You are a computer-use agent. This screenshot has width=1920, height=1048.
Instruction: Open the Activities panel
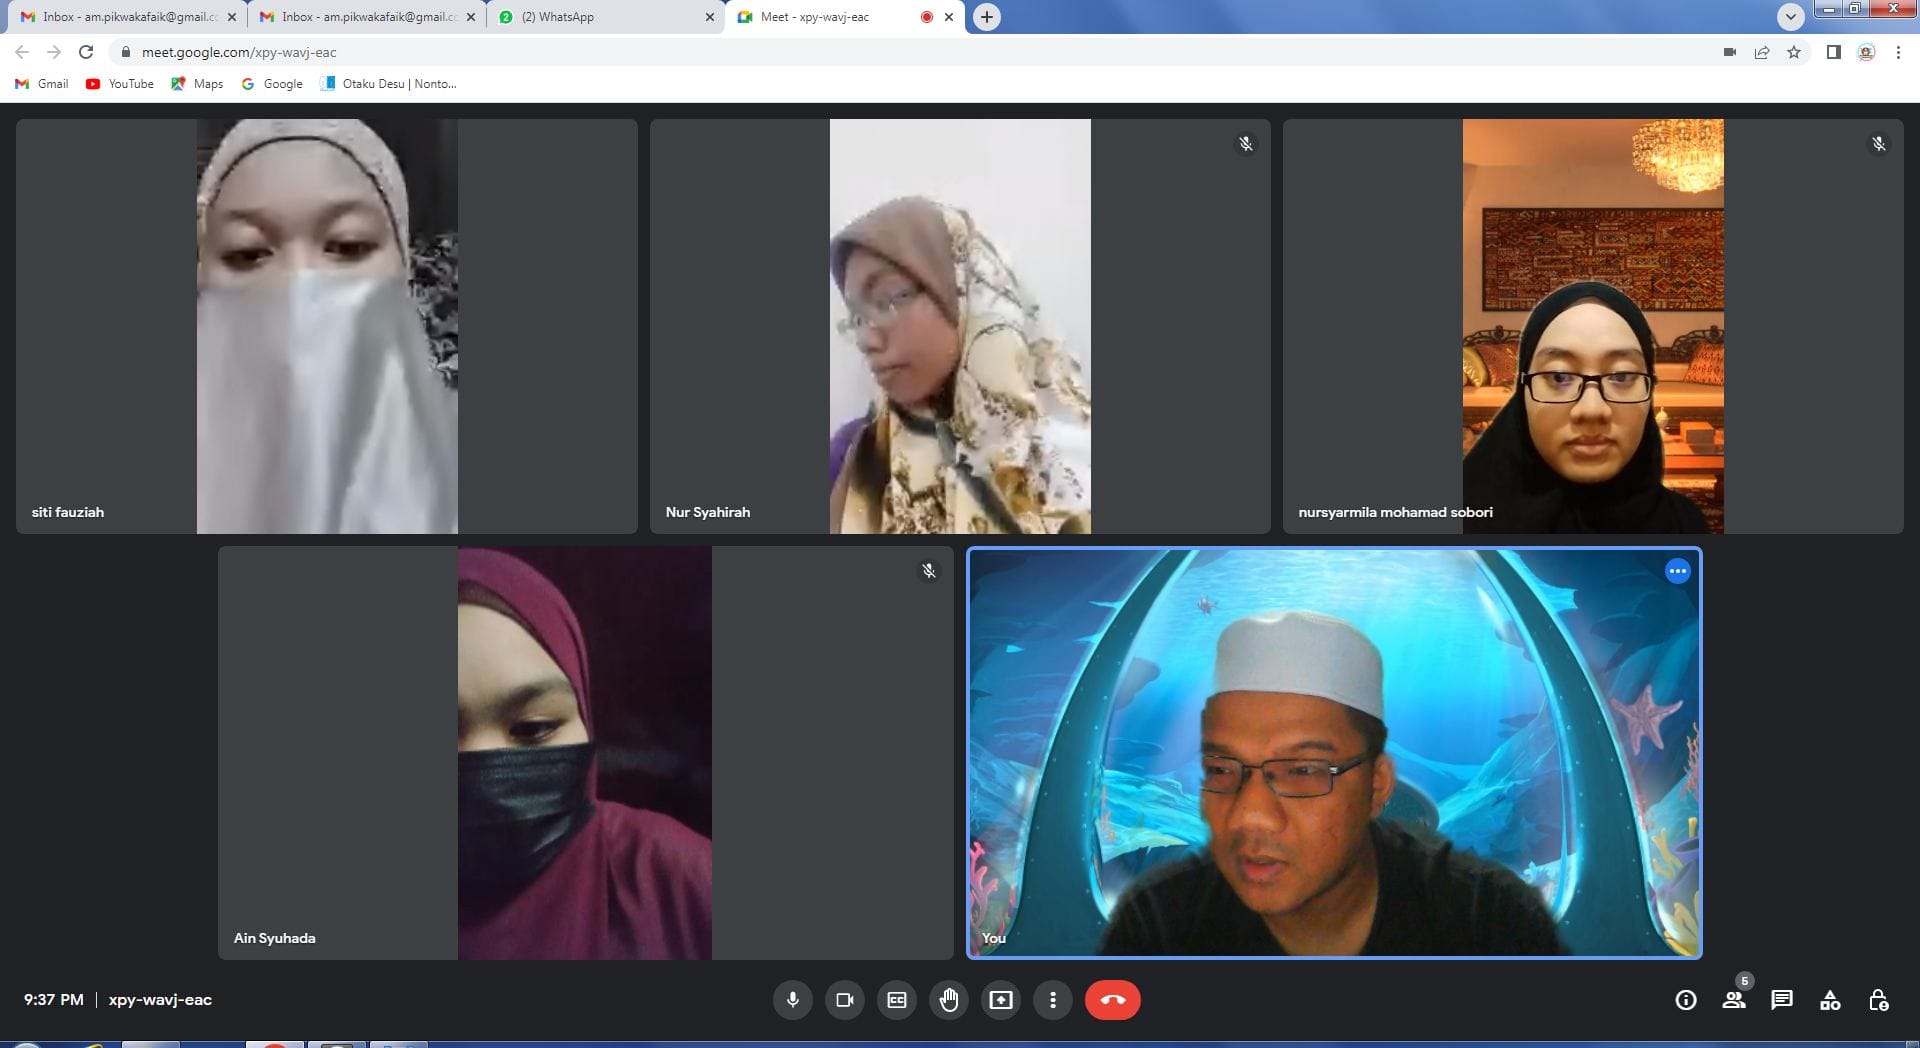1830,1000
